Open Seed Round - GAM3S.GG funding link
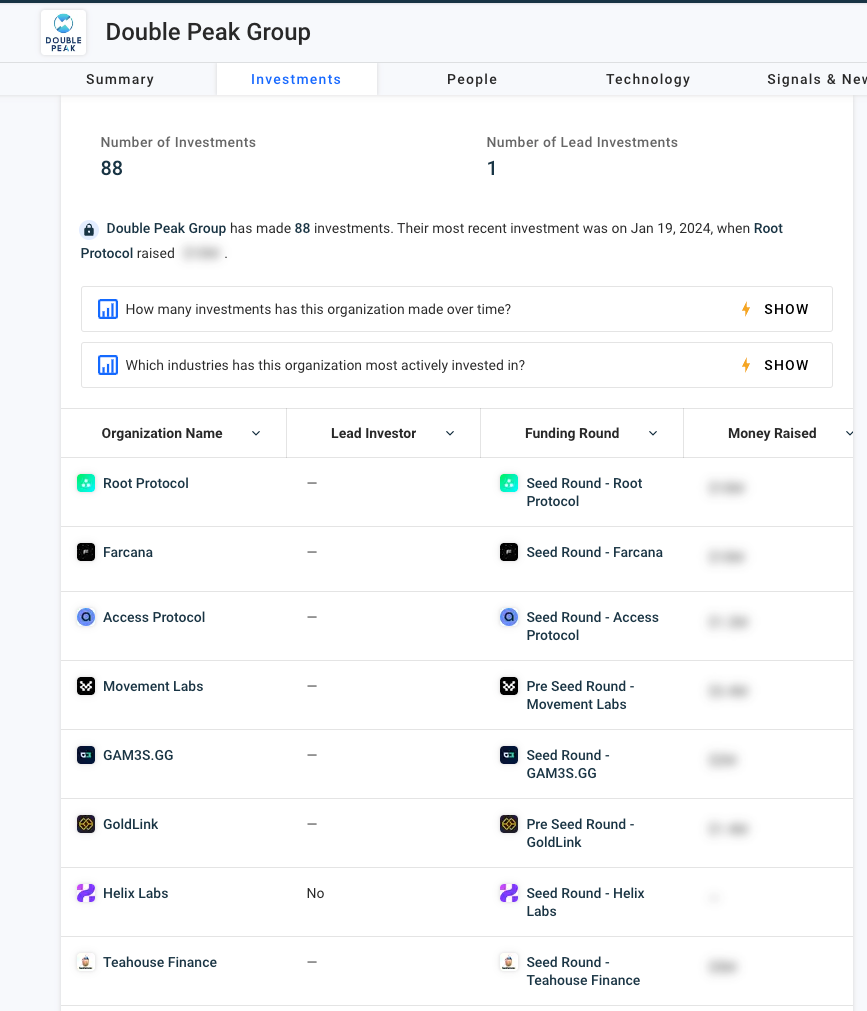This screenshot has width=867, height=1011. [x=568, y=765]
